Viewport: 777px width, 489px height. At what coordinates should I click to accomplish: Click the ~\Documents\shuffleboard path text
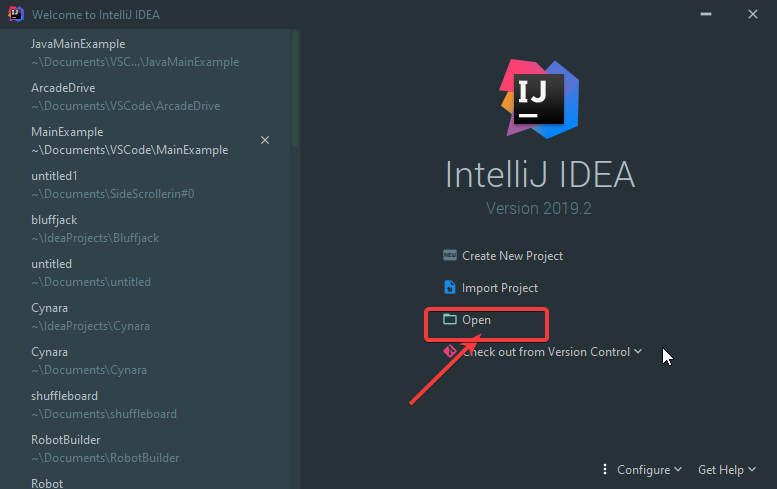coord(104,414)
